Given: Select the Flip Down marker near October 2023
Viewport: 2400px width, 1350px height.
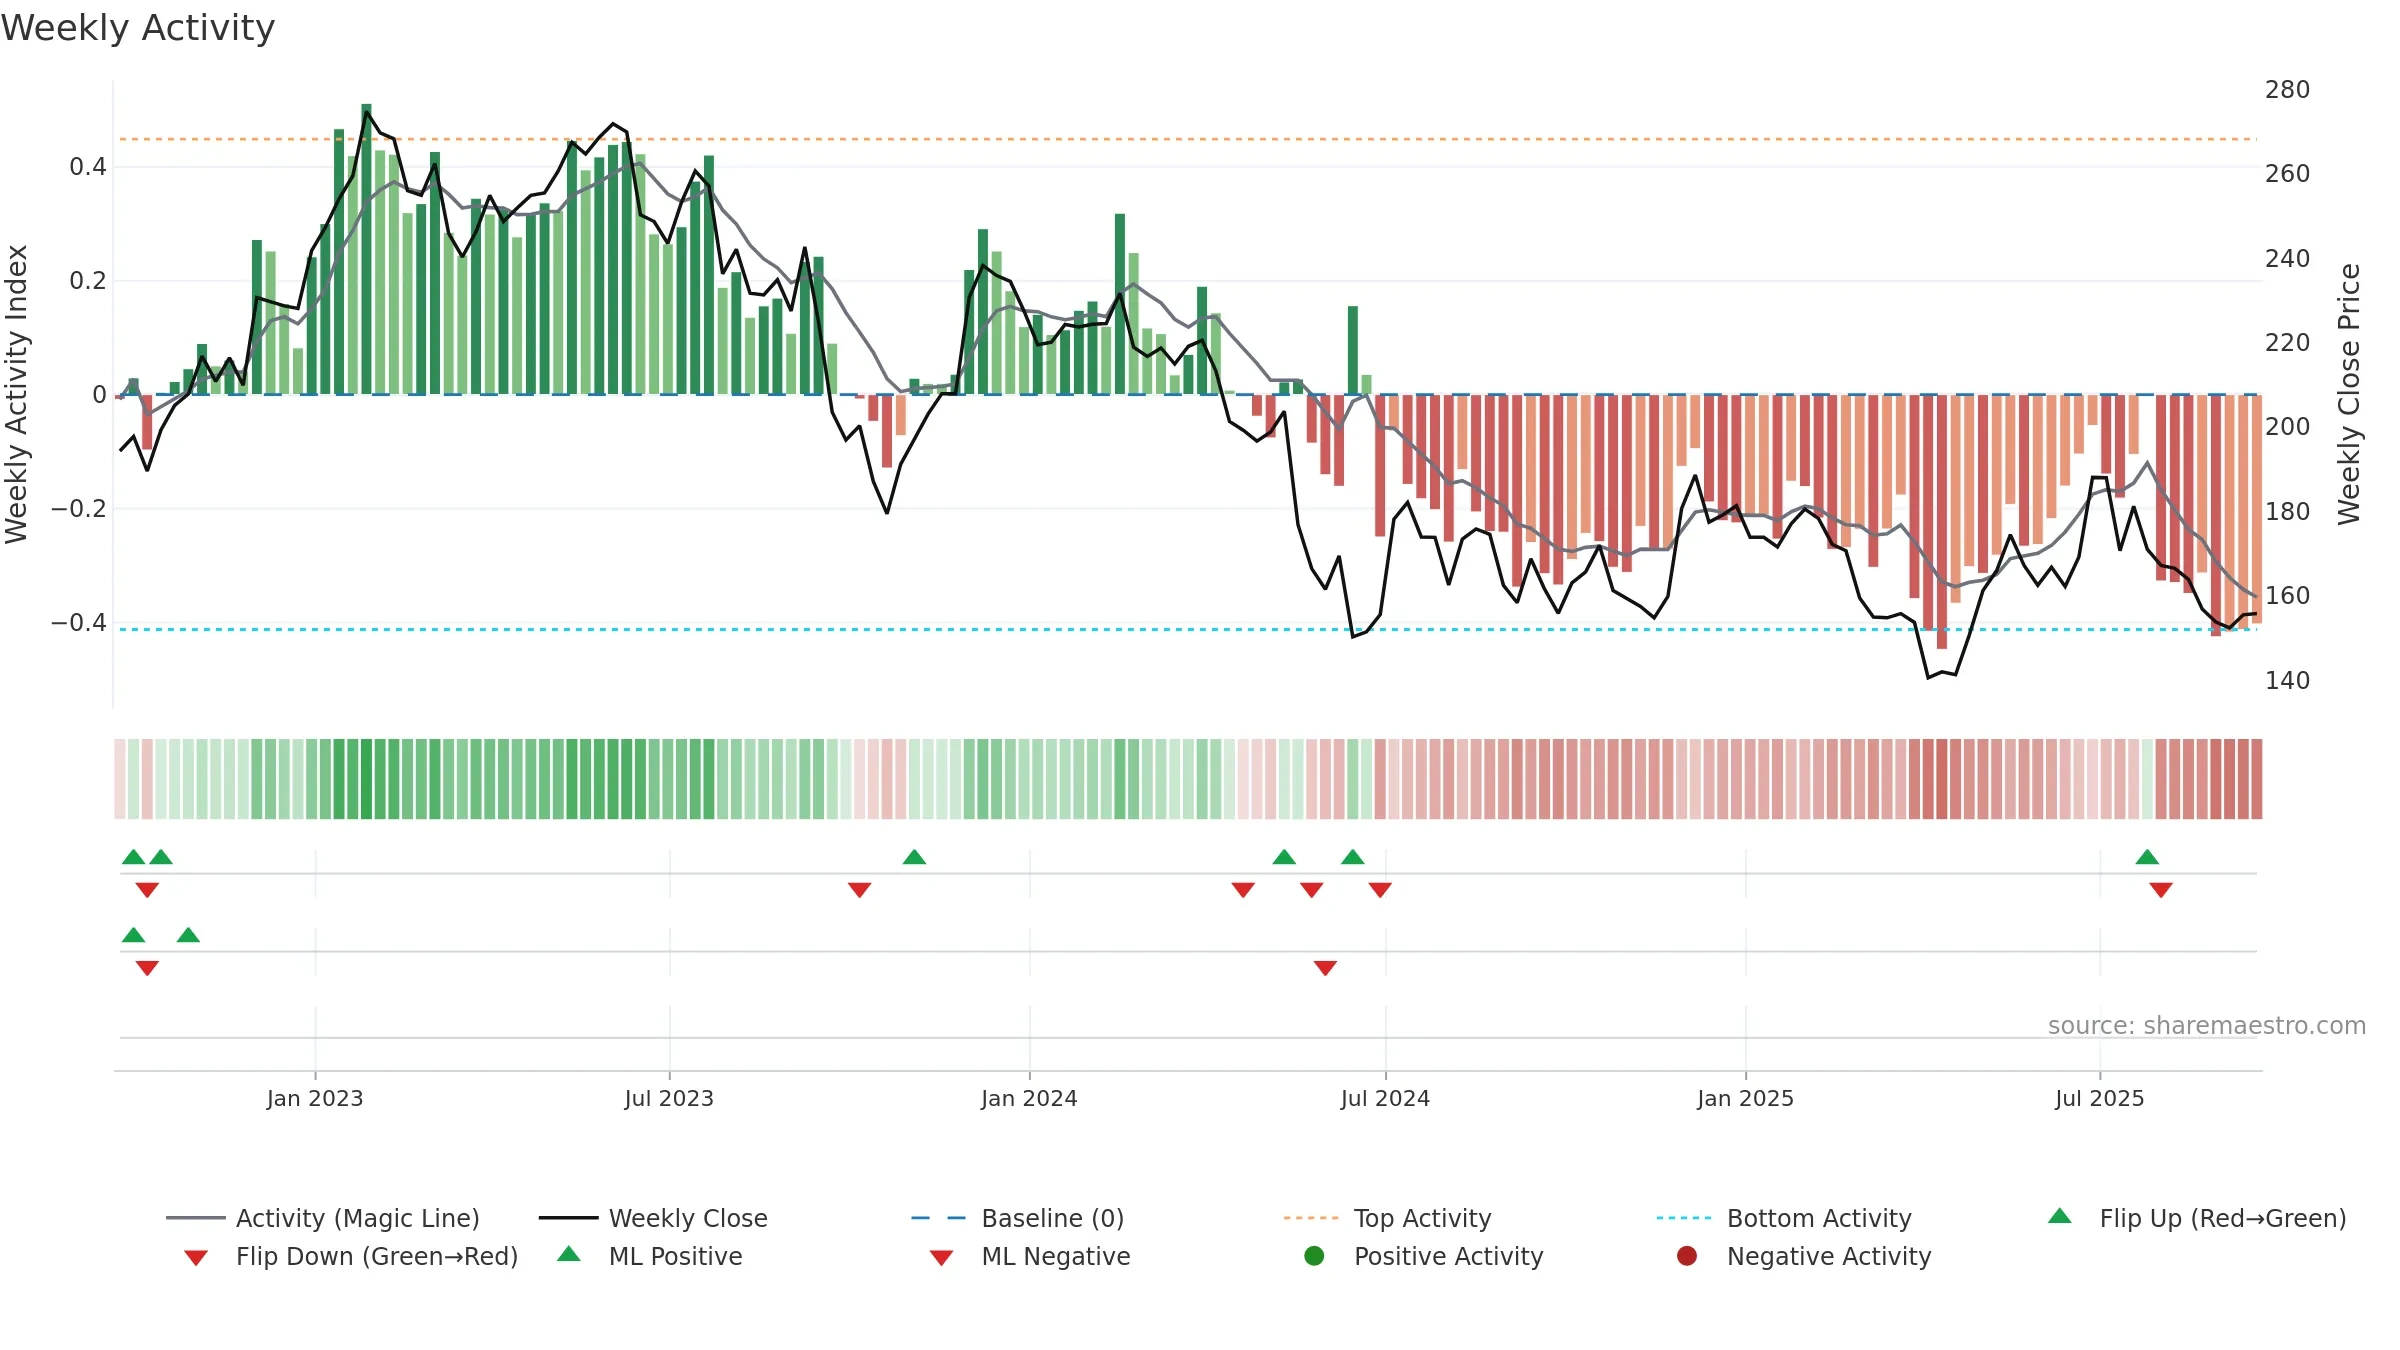Looking at the screenshot, I should 859,890.
